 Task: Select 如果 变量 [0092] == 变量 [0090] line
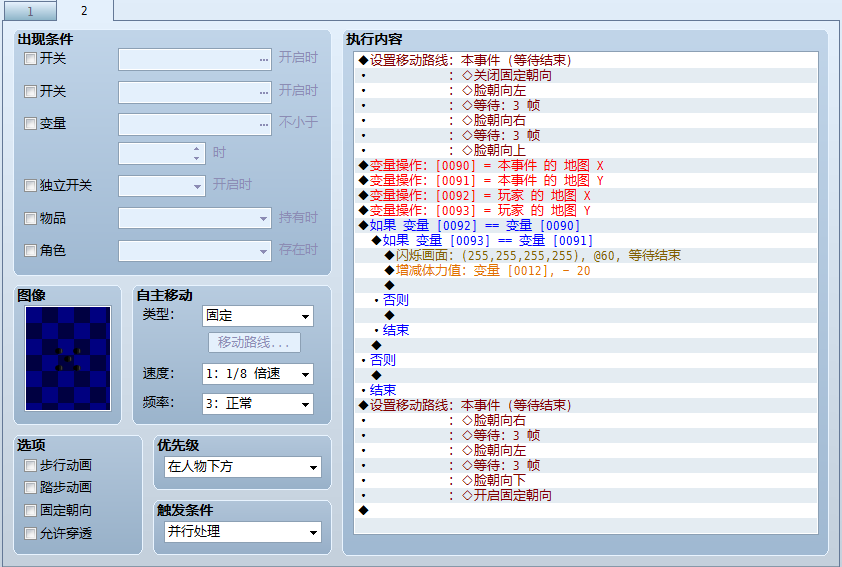coord(586,226)
